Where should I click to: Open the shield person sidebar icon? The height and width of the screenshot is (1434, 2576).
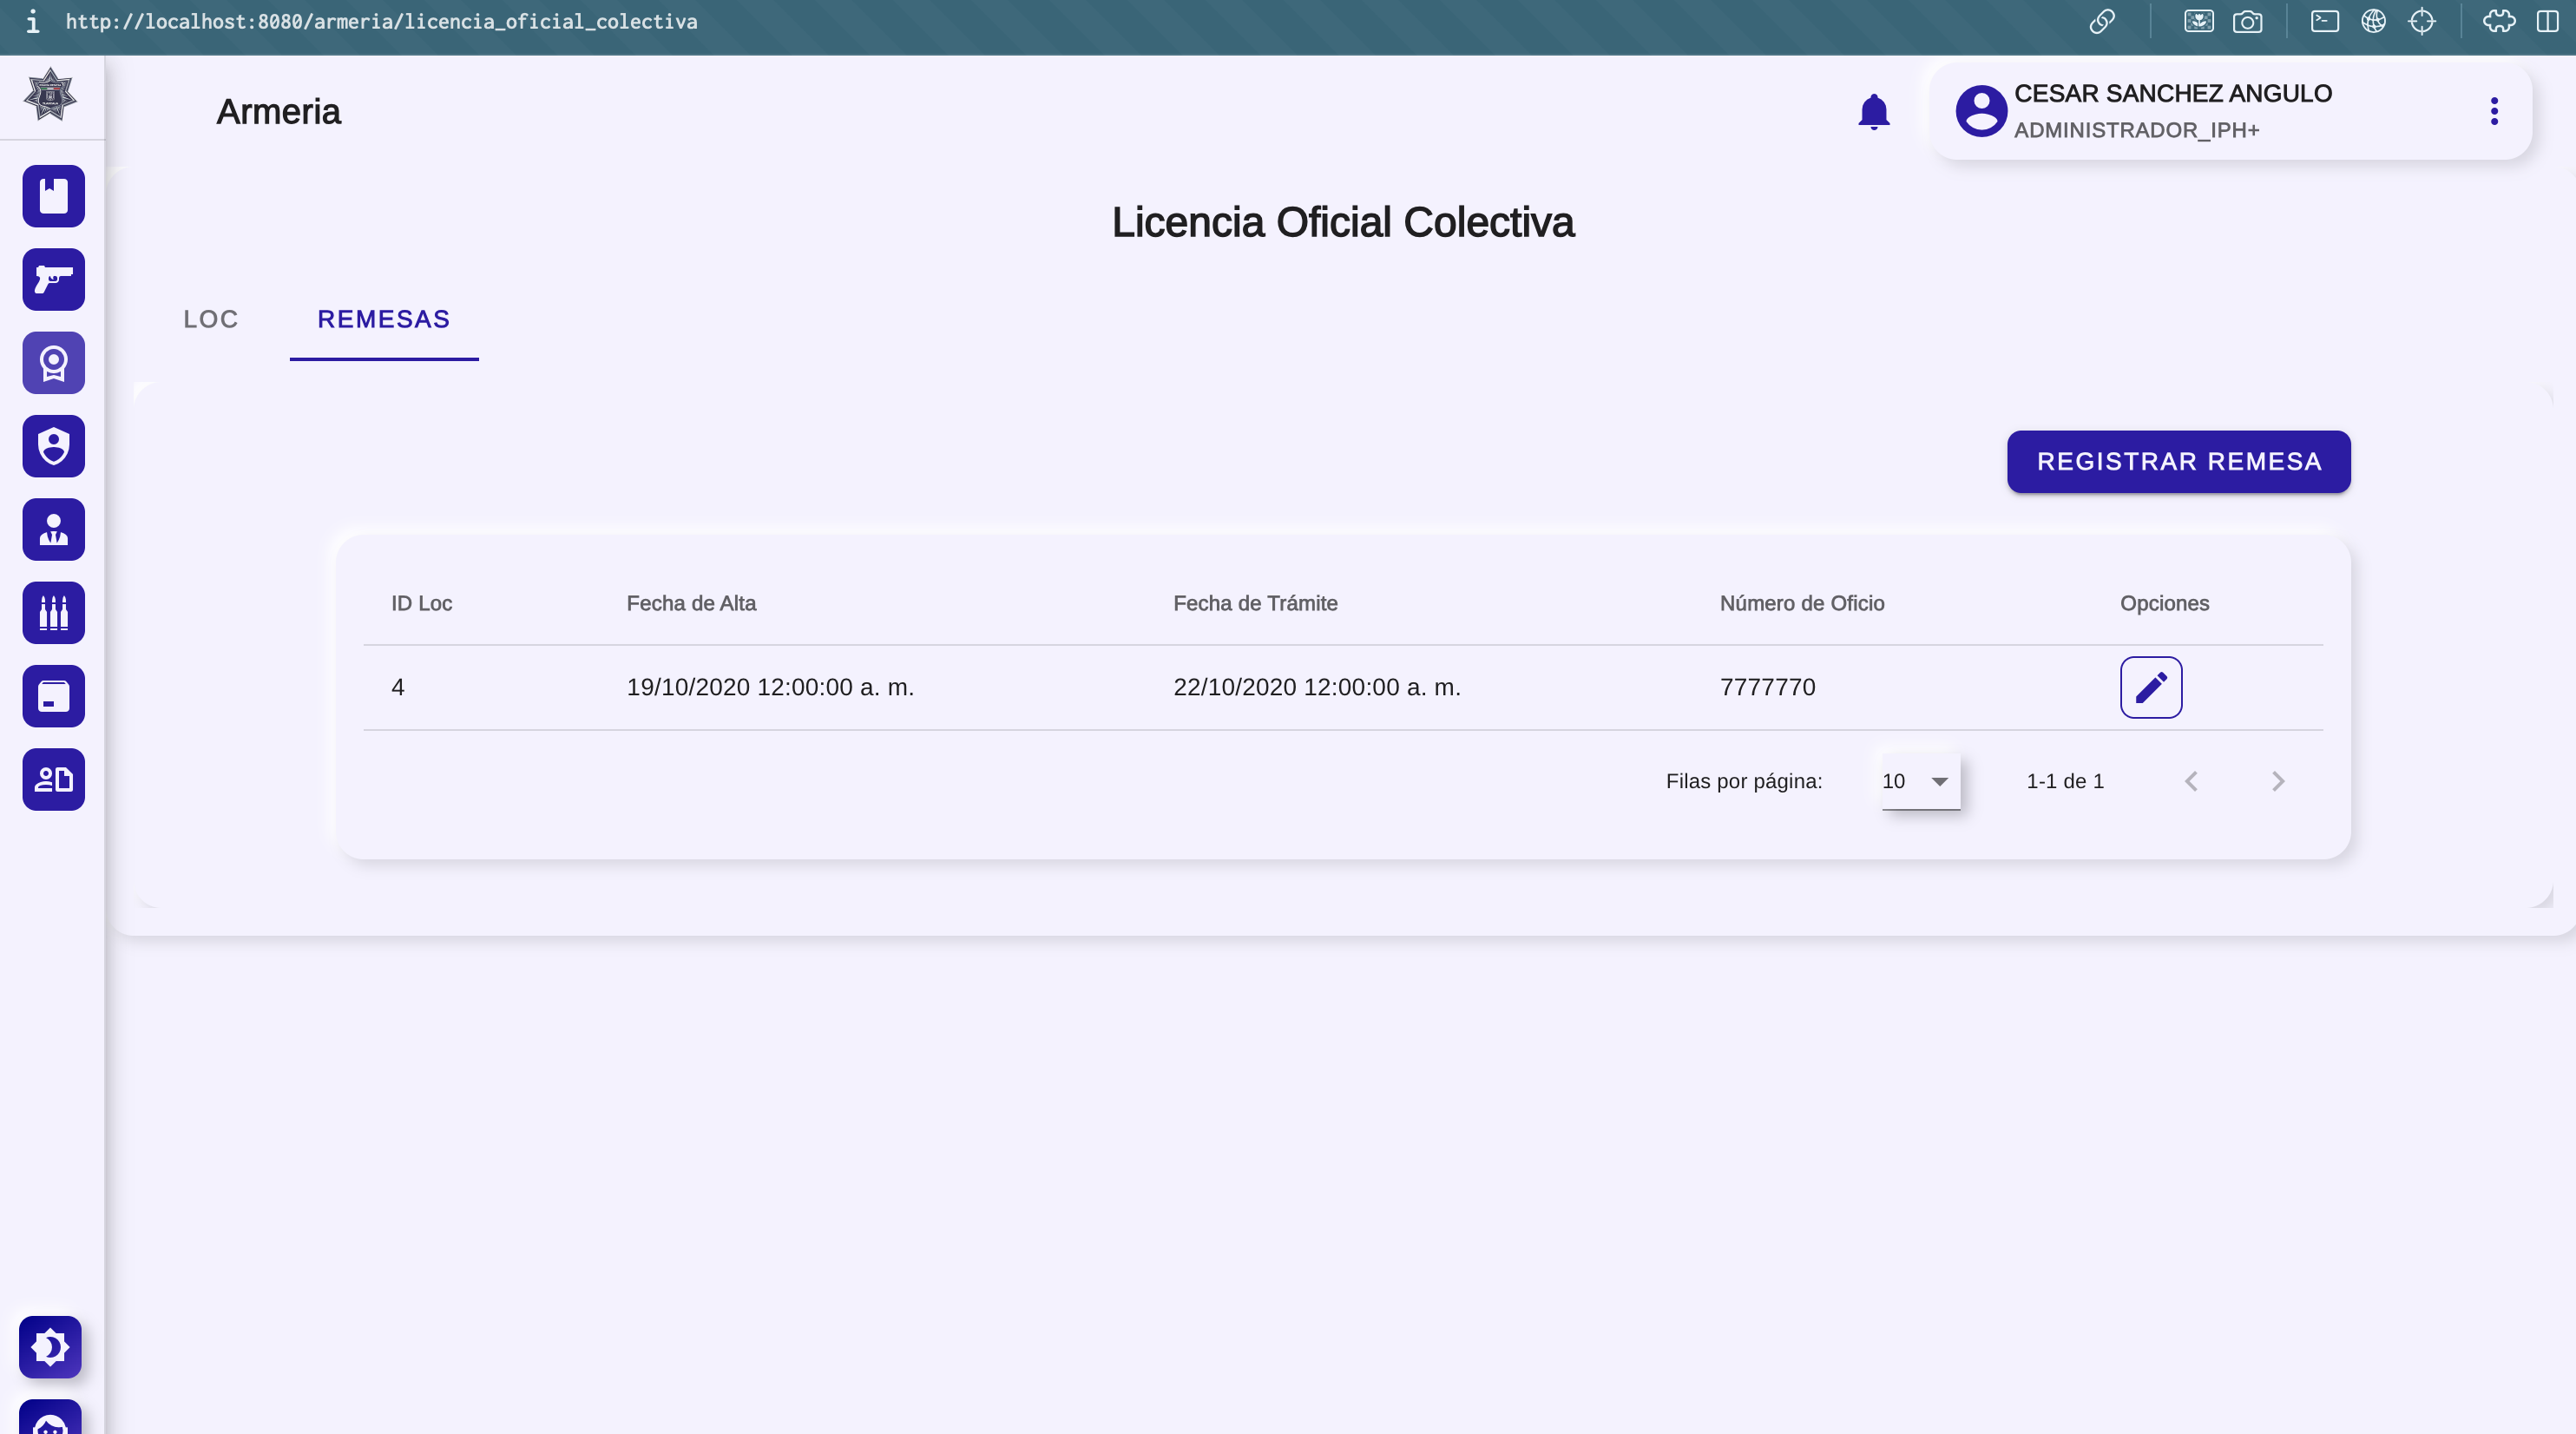(54, 446)
